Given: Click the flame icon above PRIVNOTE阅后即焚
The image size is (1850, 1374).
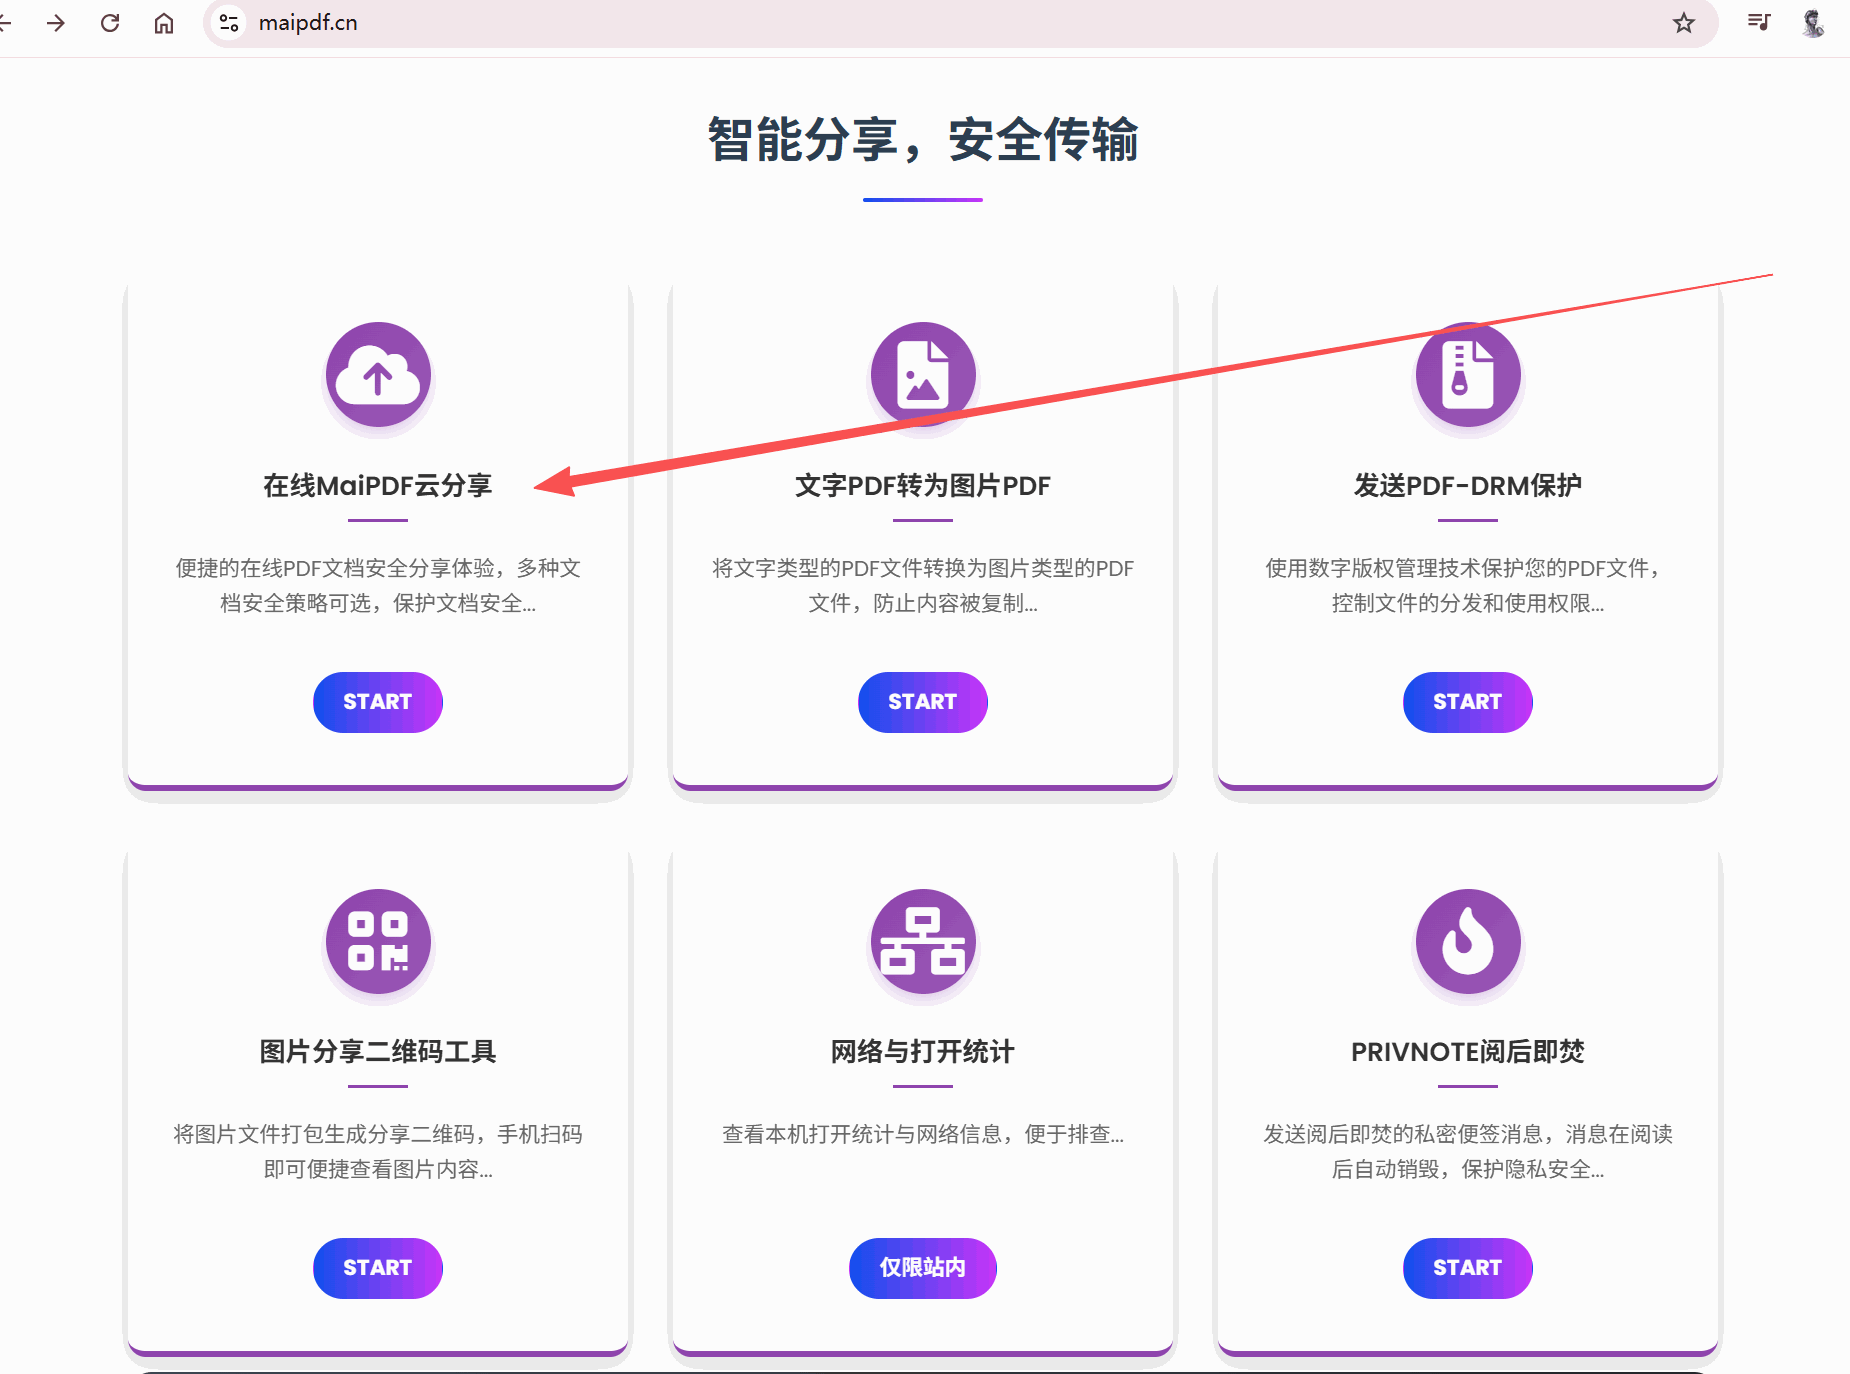Looking at the screenshot, I should pos(1467,941).
